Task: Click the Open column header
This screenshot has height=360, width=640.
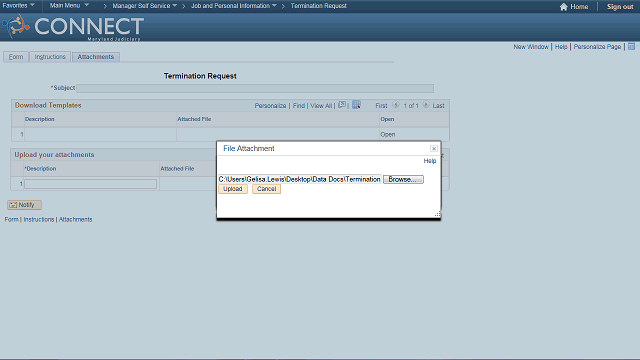Action: [387, 119]
